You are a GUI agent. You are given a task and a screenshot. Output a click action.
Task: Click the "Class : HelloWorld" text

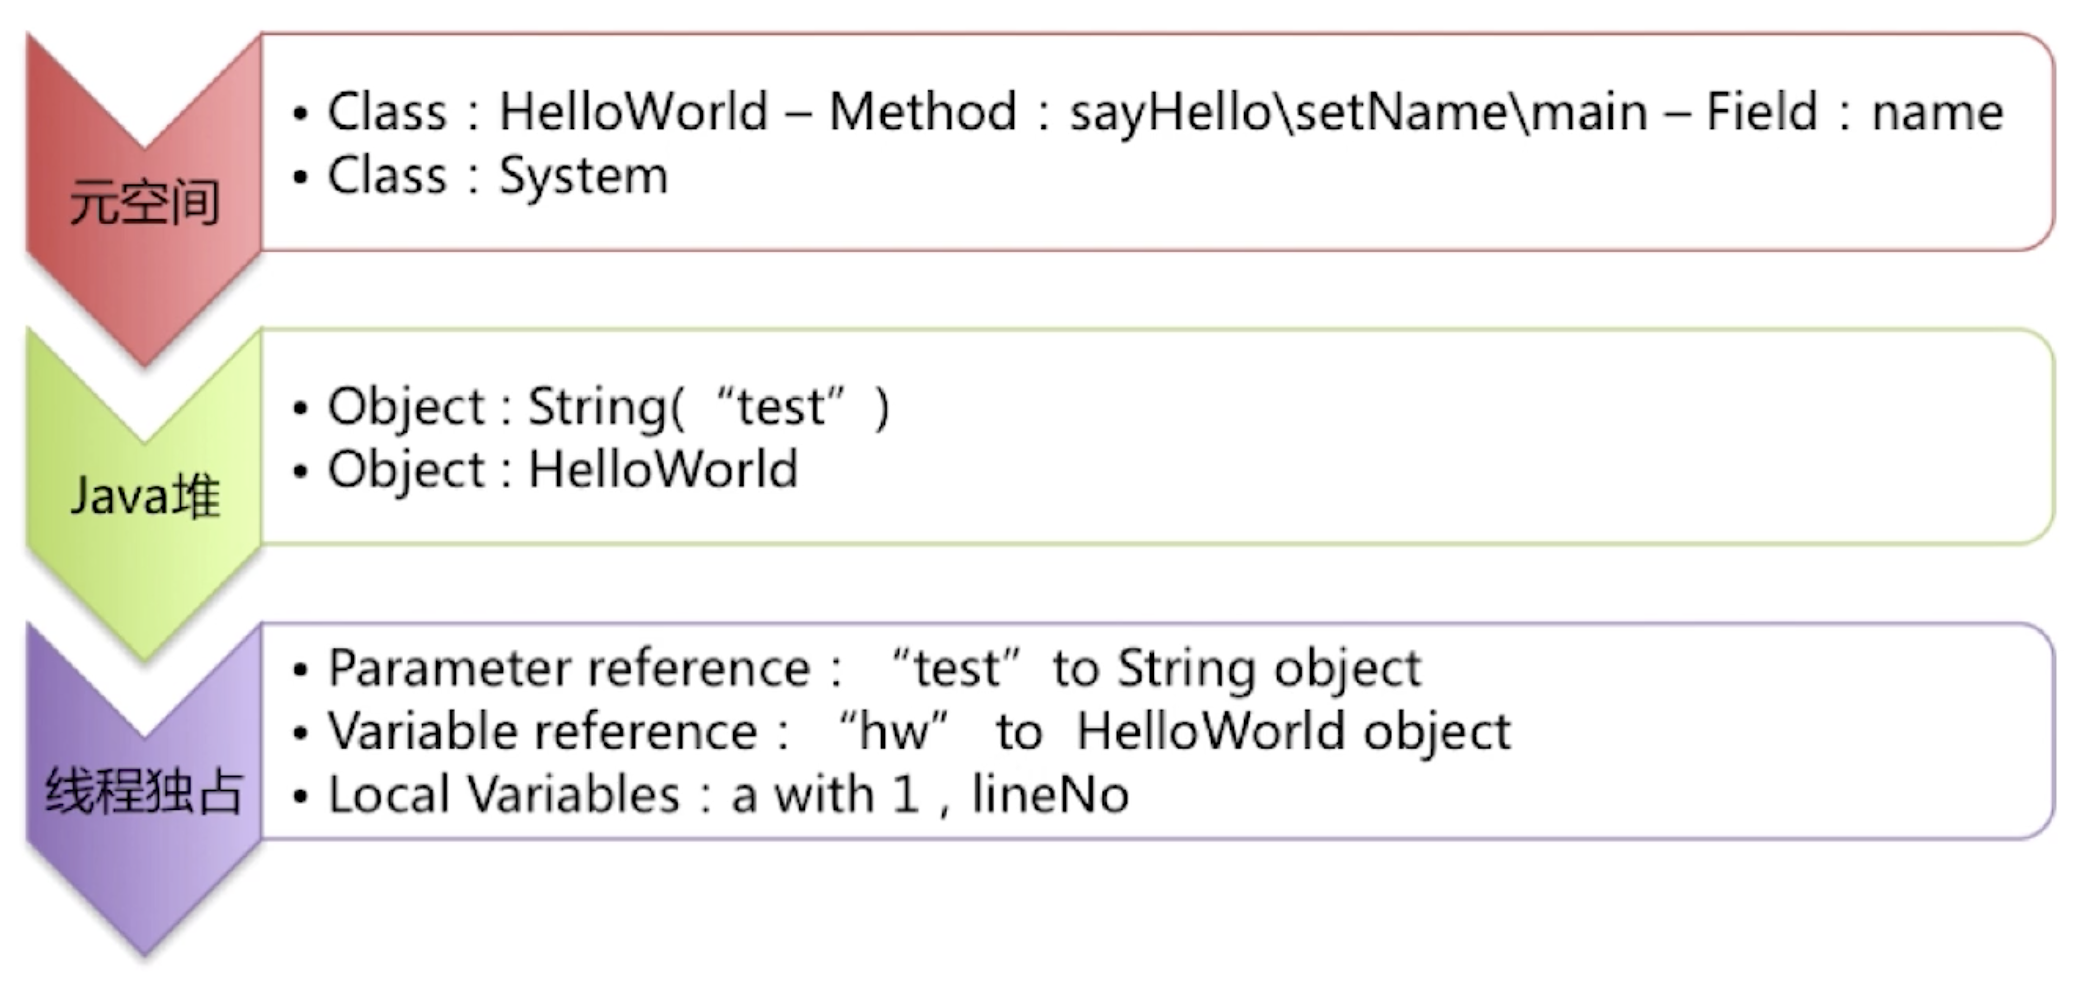click(547, 111)
